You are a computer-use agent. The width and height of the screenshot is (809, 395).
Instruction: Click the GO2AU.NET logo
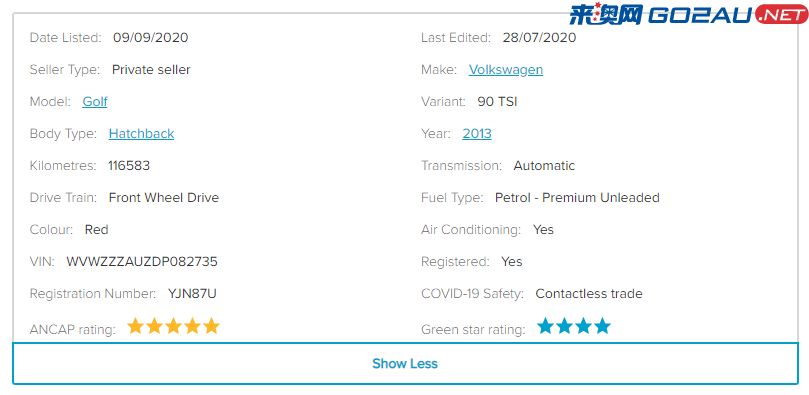(688, 14)
